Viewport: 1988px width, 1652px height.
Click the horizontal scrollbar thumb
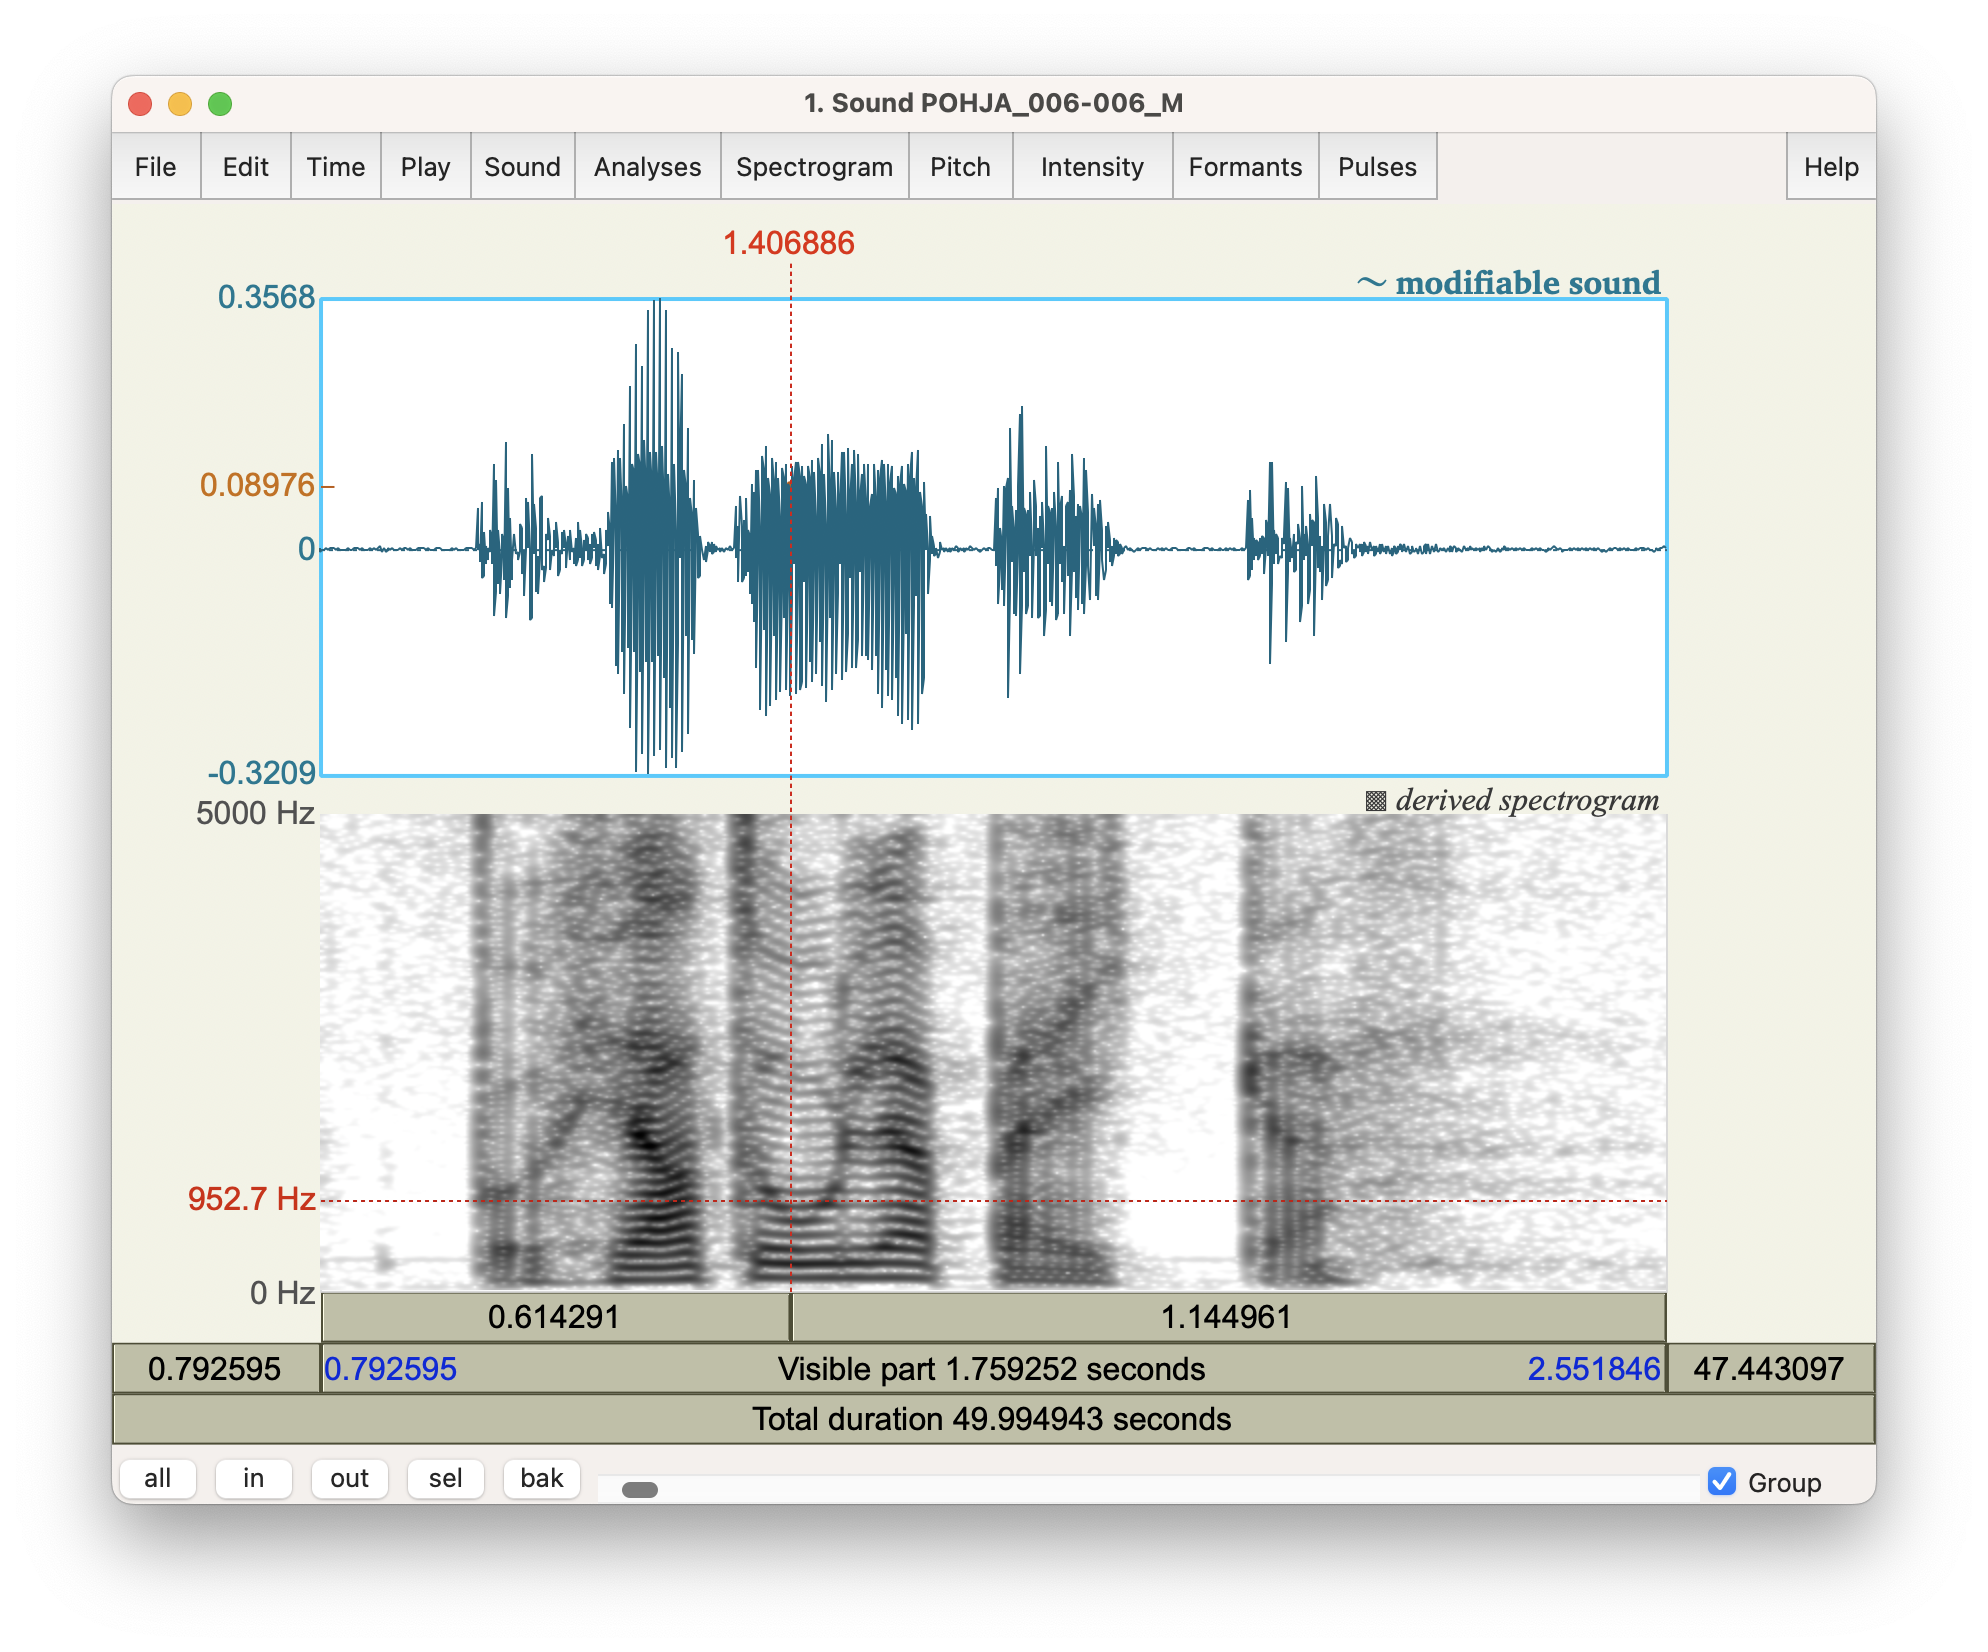coord(640,1490)
